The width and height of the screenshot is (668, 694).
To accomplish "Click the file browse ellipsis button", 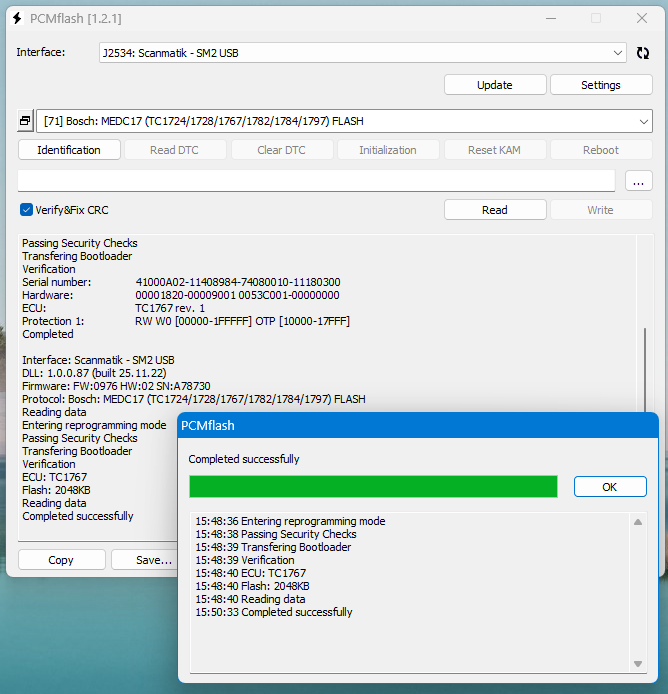I will point(638,181).
